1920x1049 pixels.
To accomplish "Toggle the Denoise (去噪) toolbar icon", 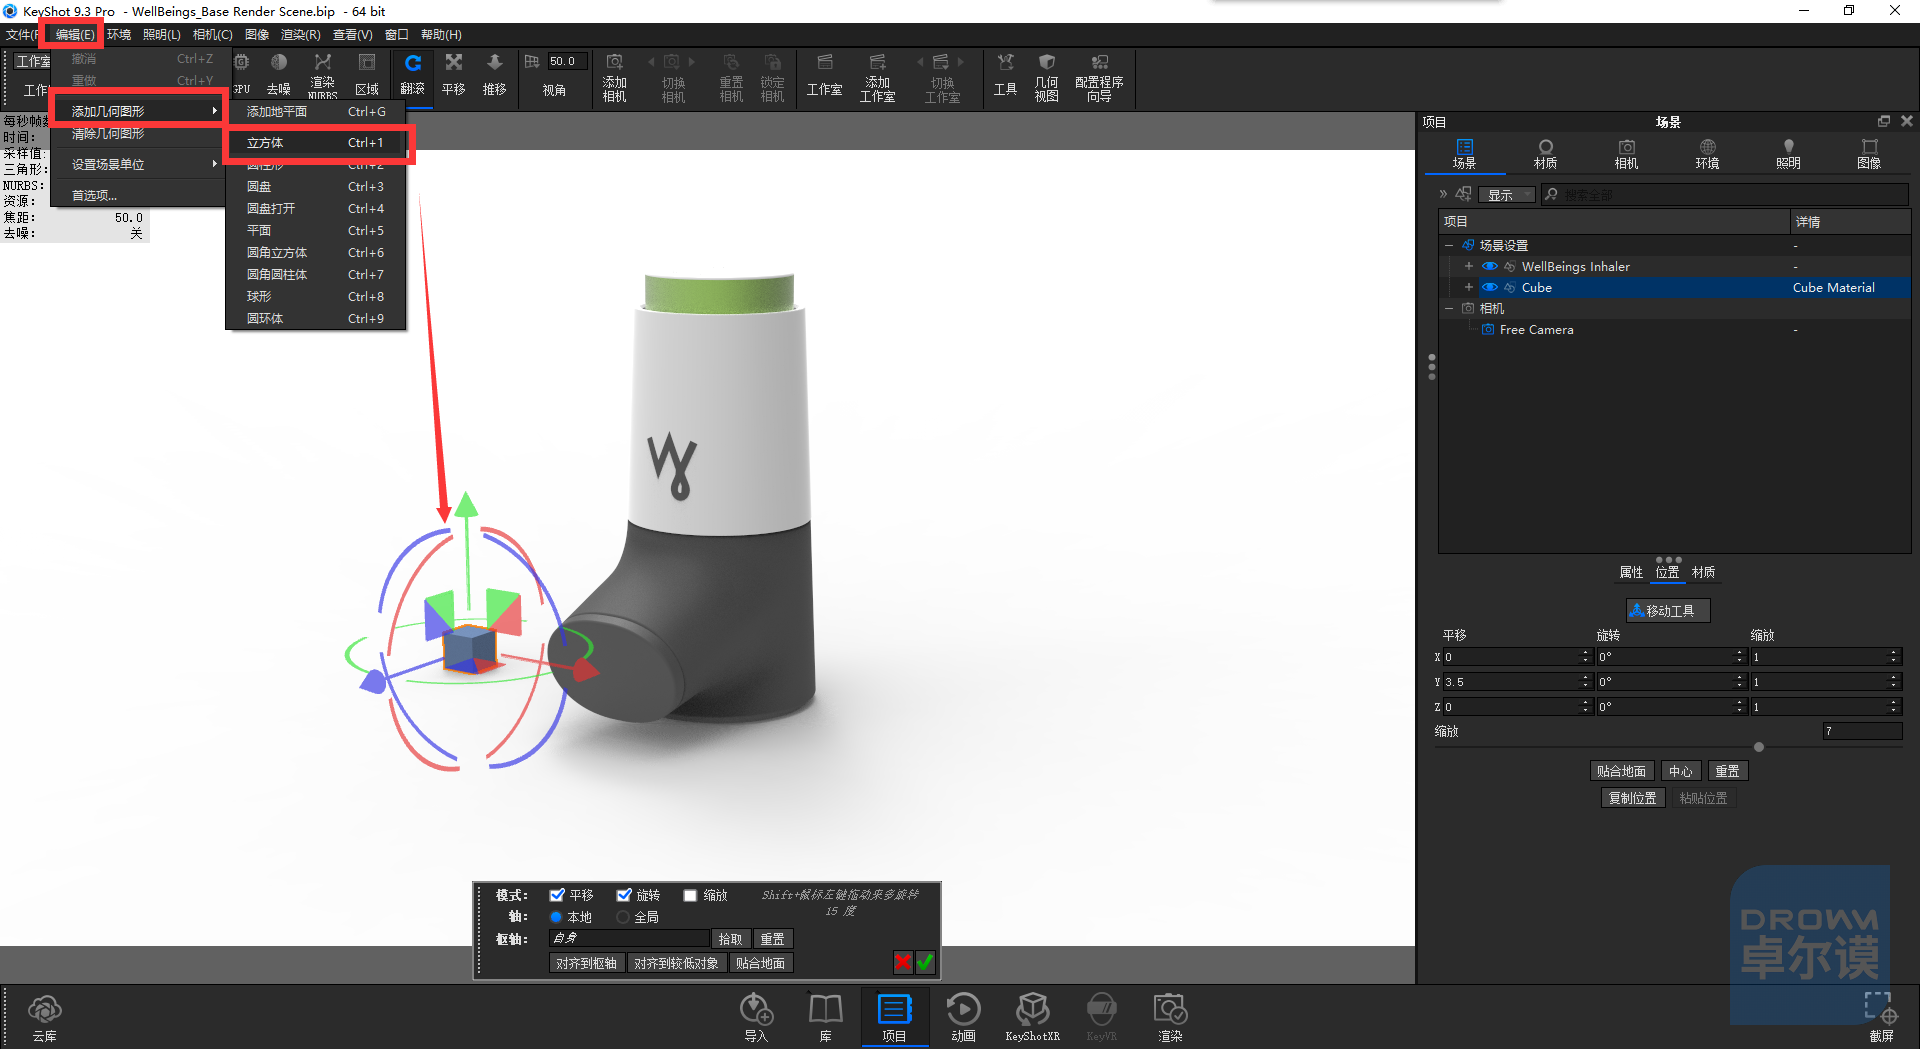I will click(279, 76).
